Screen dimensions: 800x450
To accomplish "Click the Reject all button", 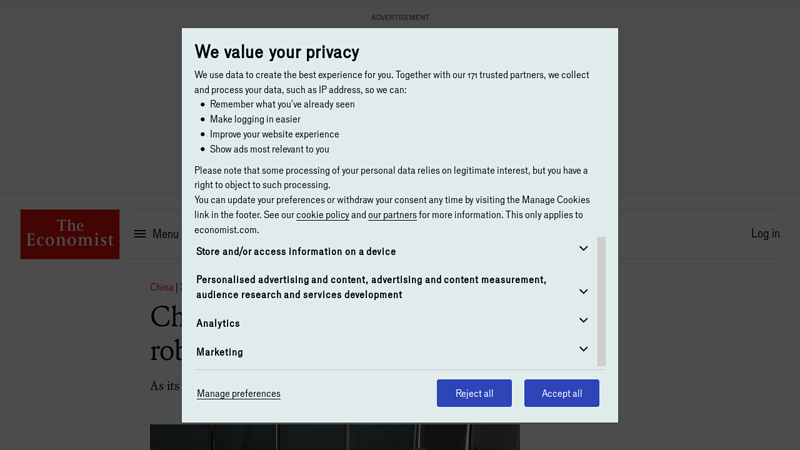I will [474, 393].
